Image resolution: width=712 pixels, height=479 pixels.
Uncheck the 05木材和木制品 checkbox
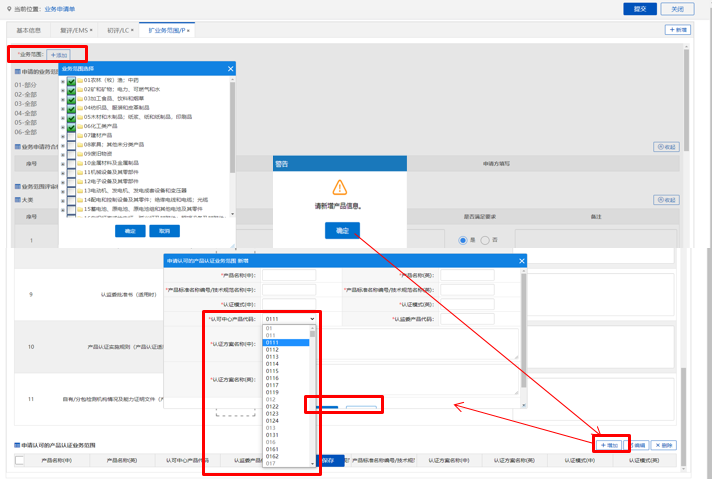pos(71,118)
